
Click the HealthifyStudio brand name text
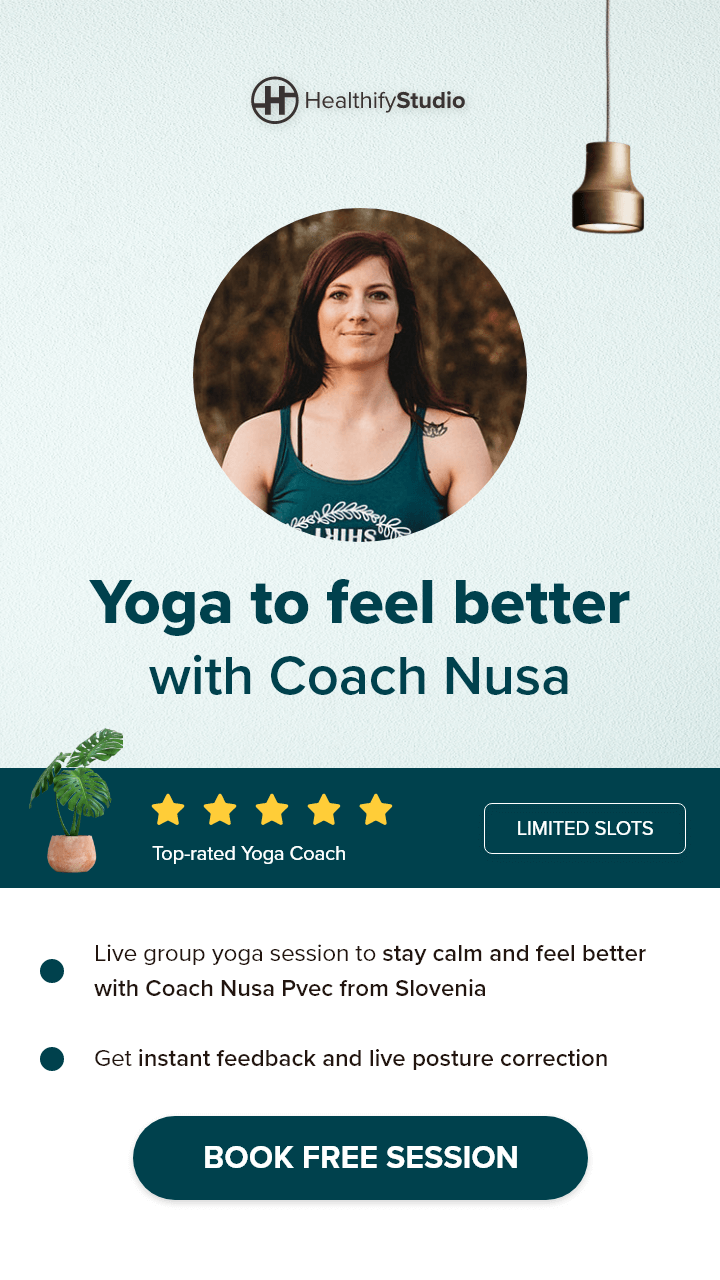(x=385, y=101)
